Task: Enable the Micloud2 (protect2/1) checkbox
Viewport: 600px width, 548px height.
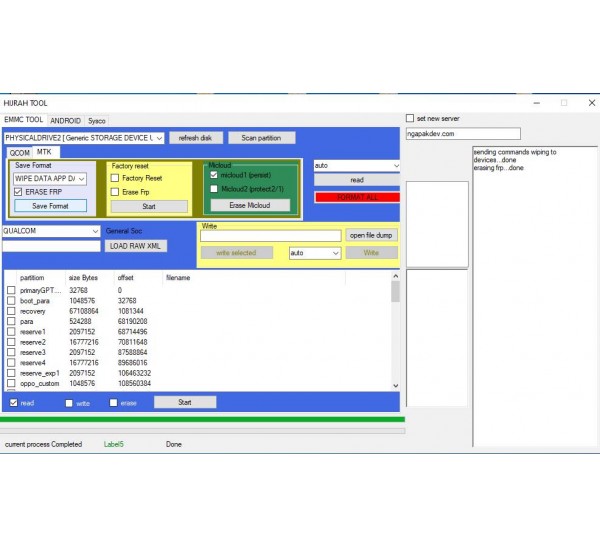Action: 214,189
